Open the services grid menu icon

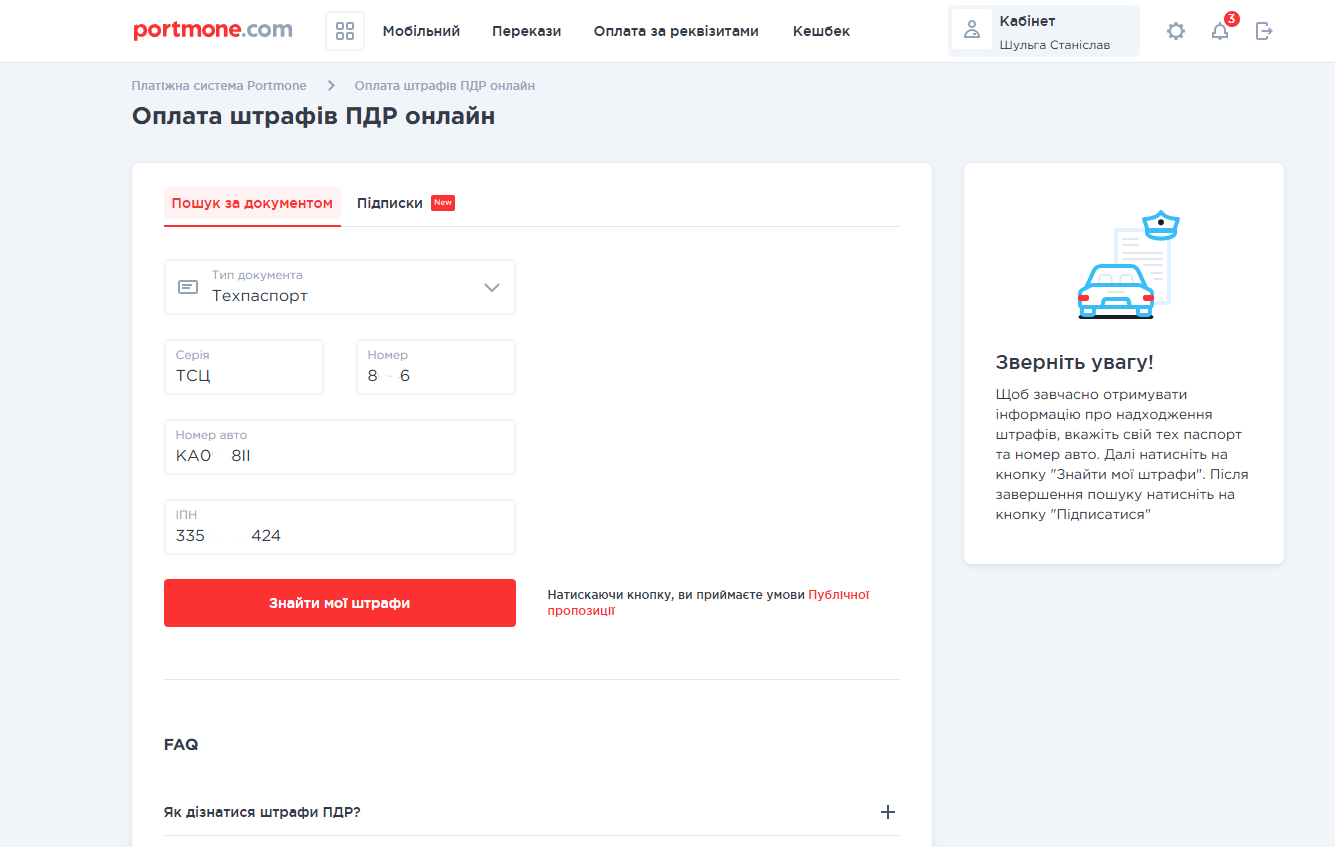pyautogui.click(x=345, y=31)
